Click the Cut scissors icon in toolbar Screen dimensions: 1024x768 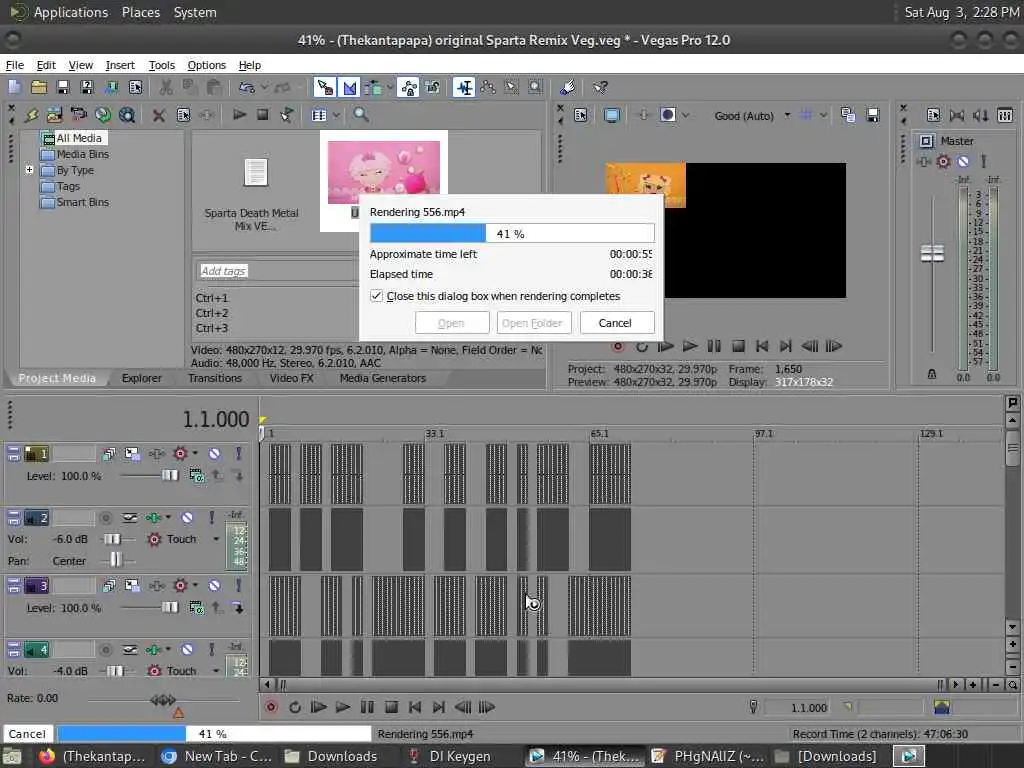[166, 87]
